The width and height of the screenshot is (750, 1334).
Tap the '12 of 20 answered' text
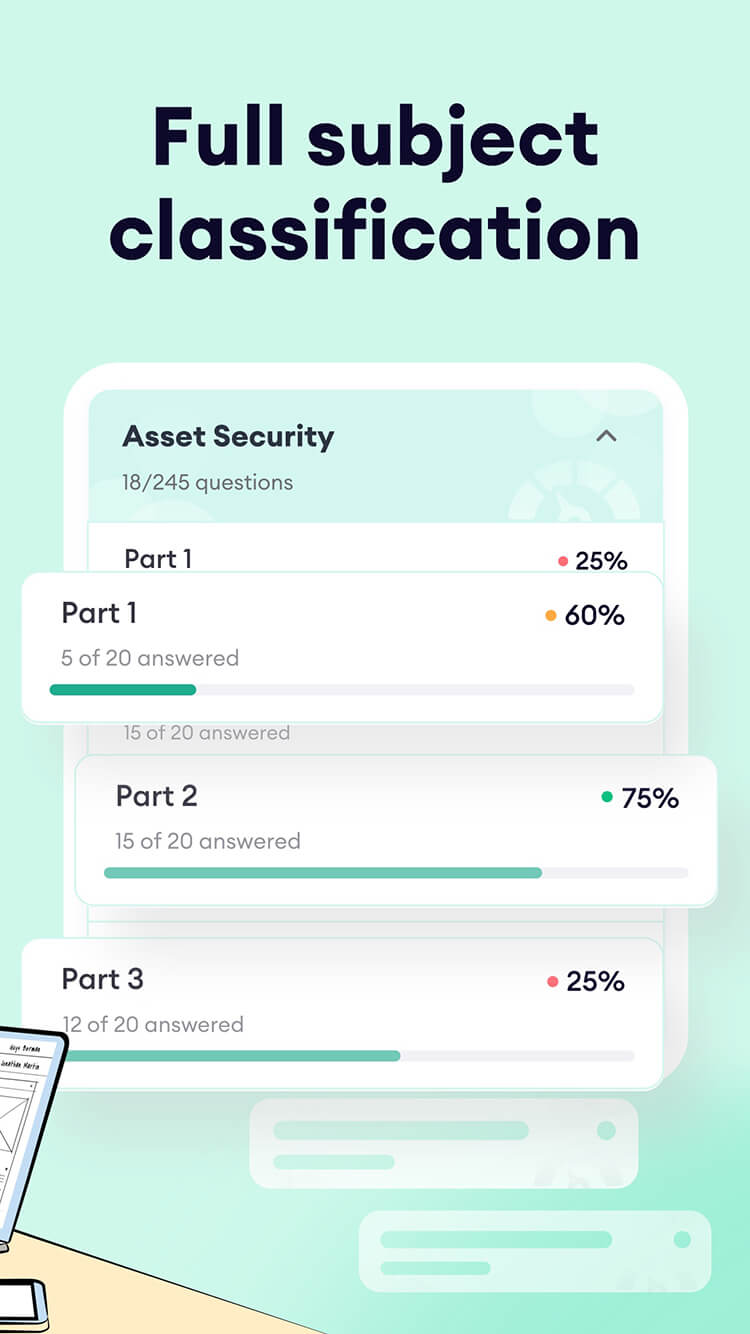pos(153,1024)
